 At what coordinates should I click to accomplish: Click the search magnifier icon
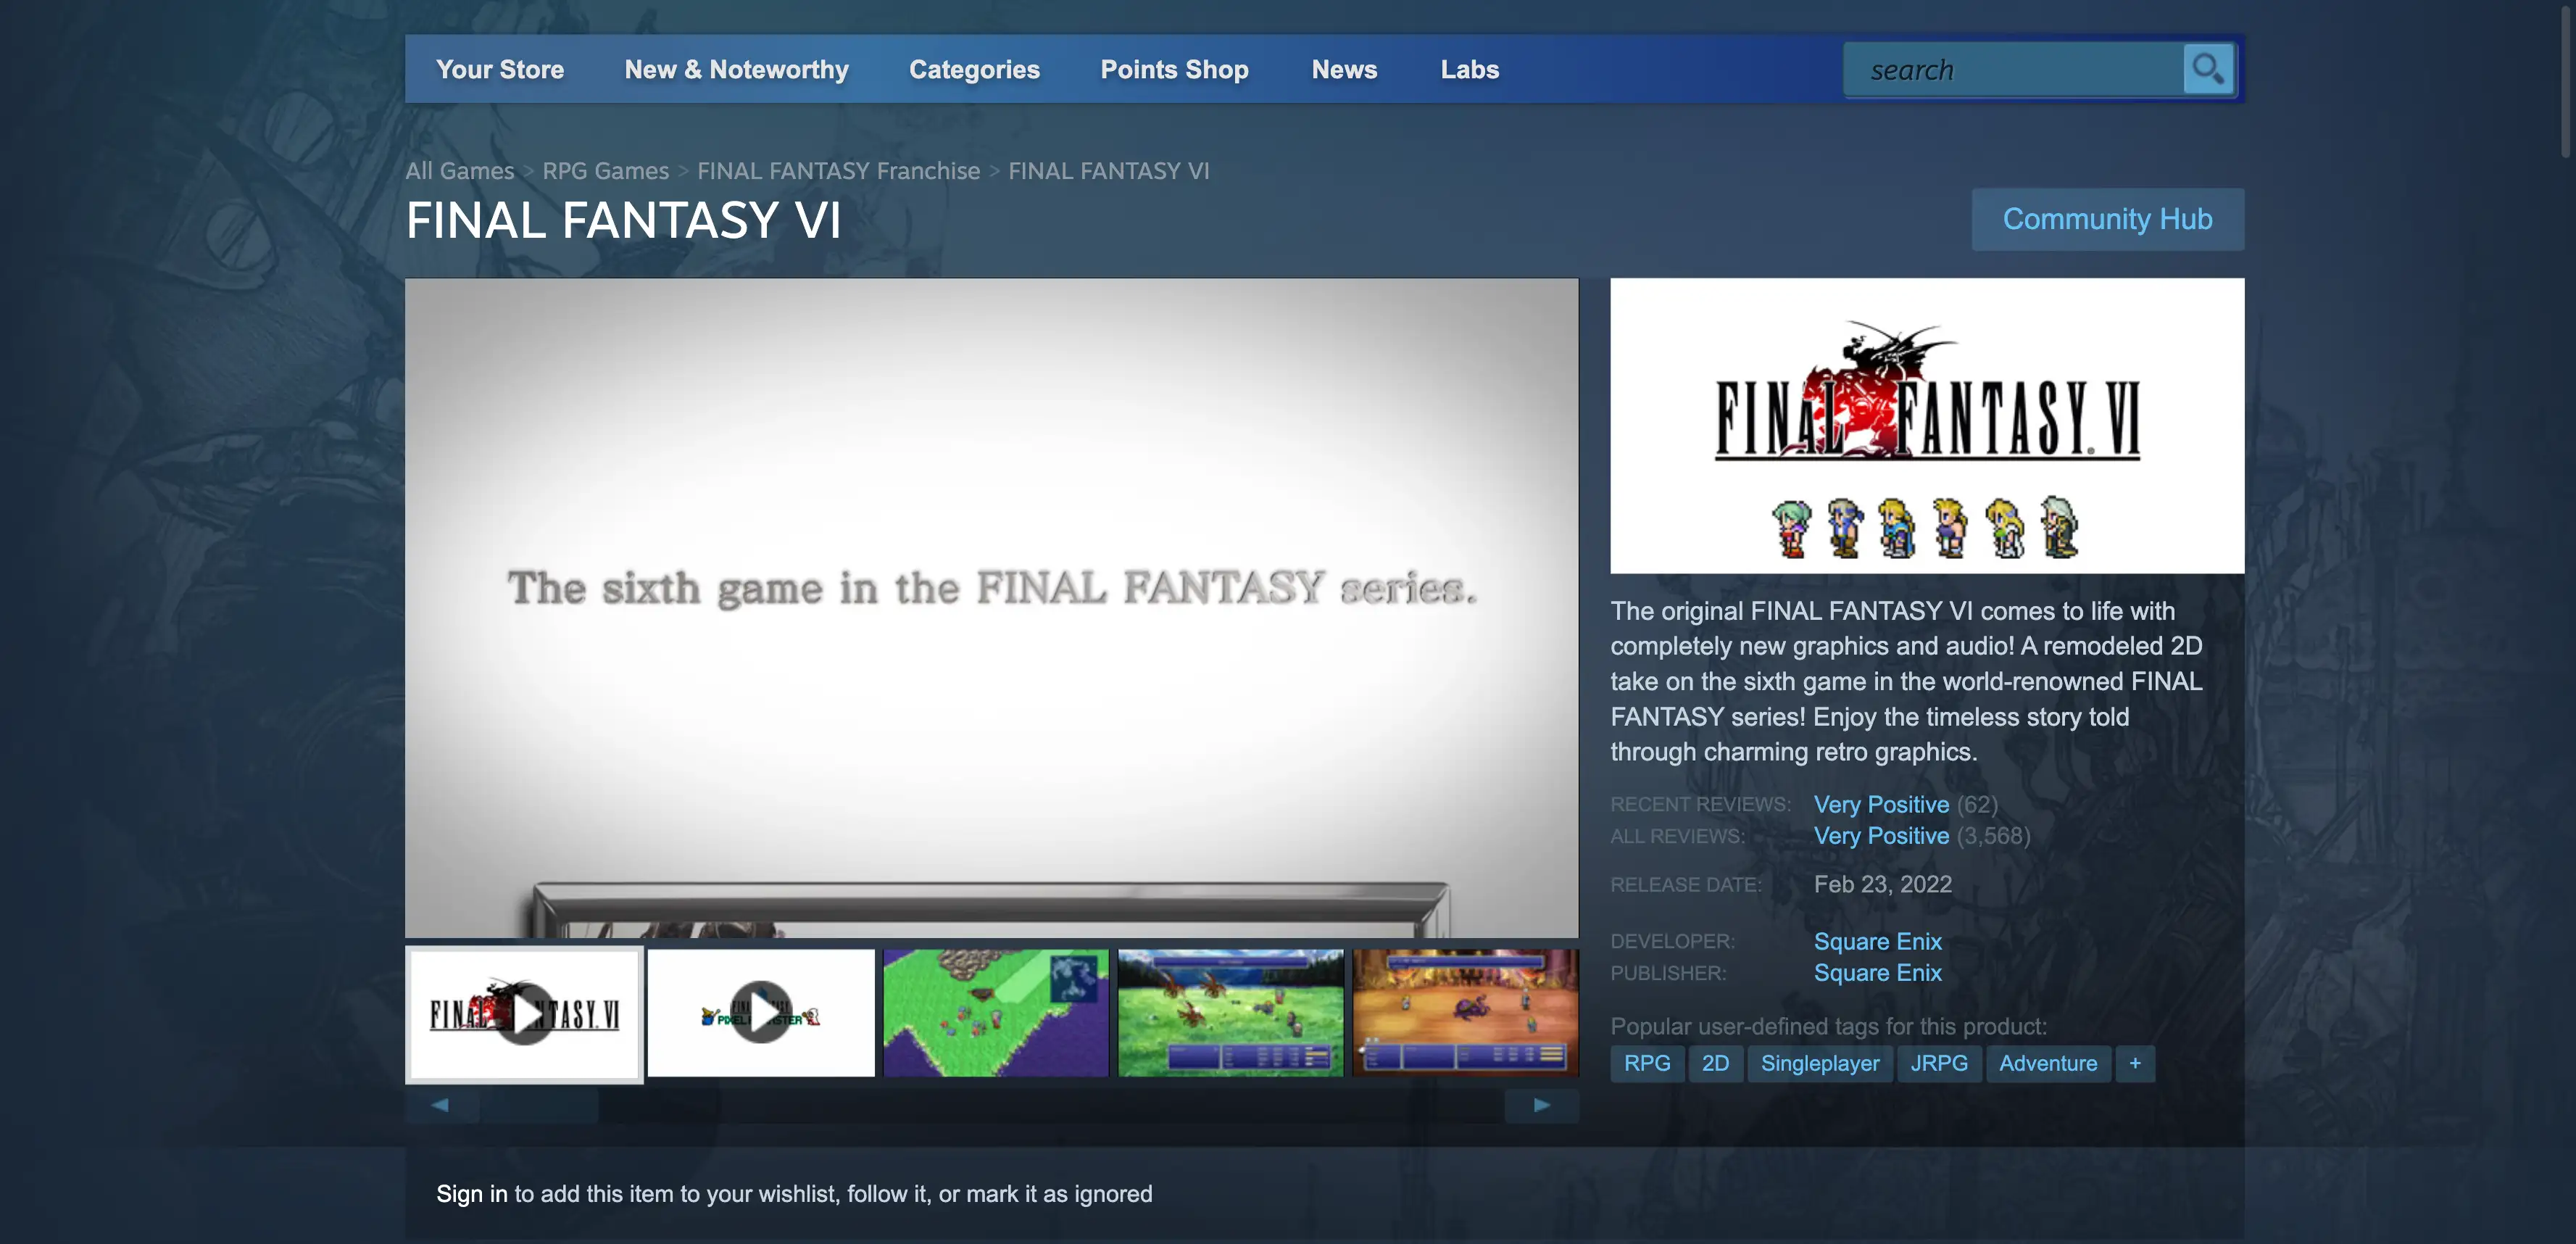click(x=2208, y=69)
